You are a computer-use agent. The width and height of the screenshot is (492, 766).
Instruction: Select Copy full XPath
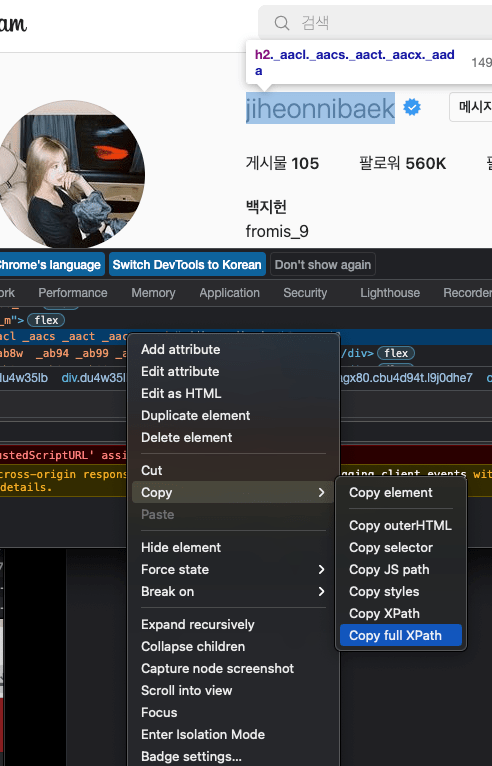click(x=401, y=636)
